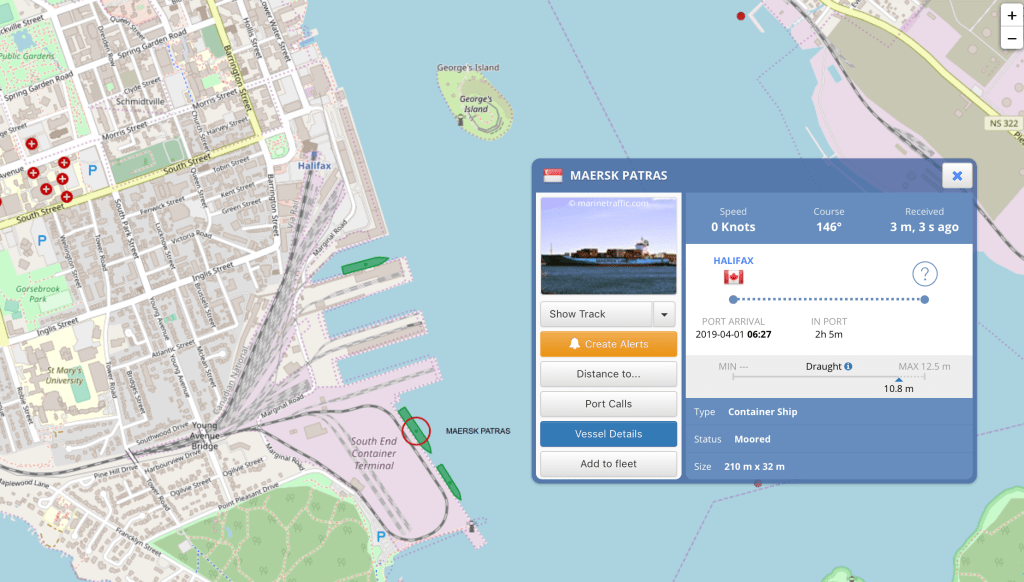Create alerts for this vessel
Screen dimensions: 1024x582
click(x=608, y=344)
